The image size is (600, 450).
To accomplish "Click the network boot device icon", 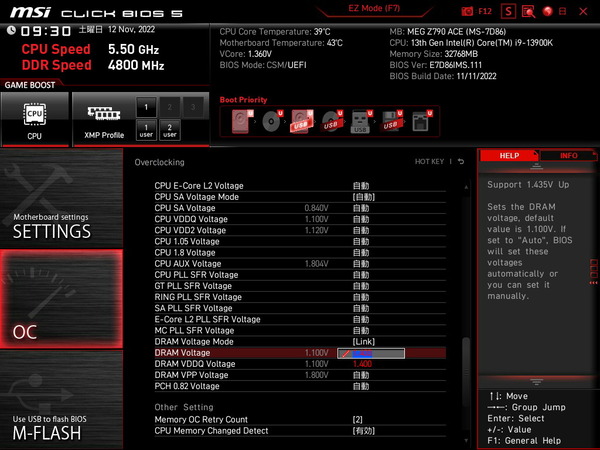I will tap(421, 121).
